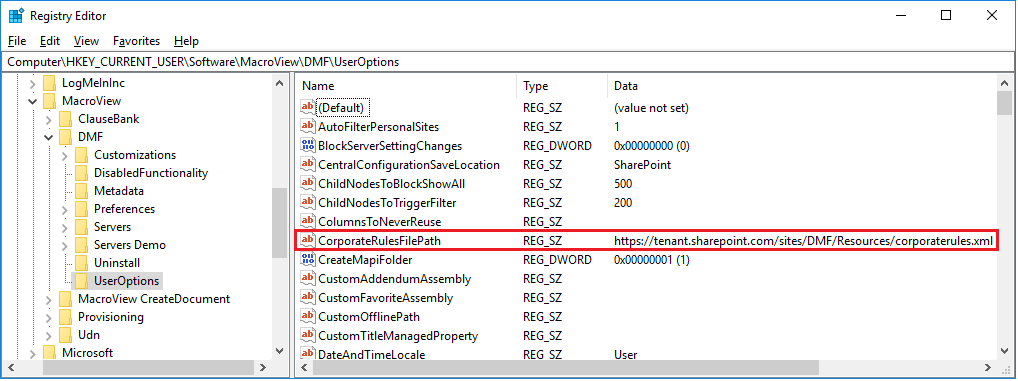Click the CreateMapiFolder DWORD icon
Screen dimensions: 1018x381
point(307,260)
